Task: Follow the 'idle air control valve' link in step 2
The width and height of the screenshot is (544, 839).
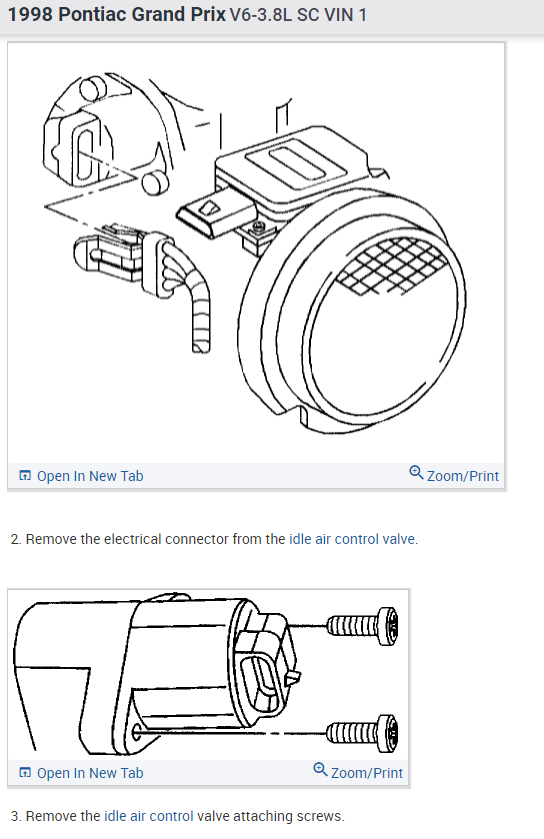Action: [352, 539]
